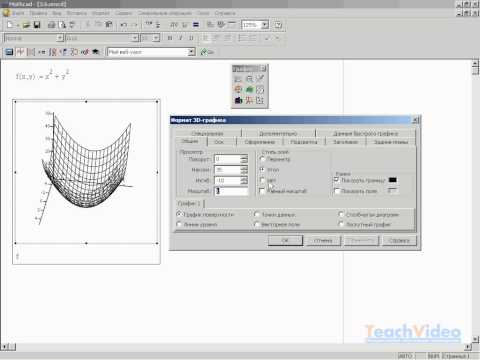Click the Go button beside the web address box
This screenshot has width=480, height=360.
tap(207, 52)
